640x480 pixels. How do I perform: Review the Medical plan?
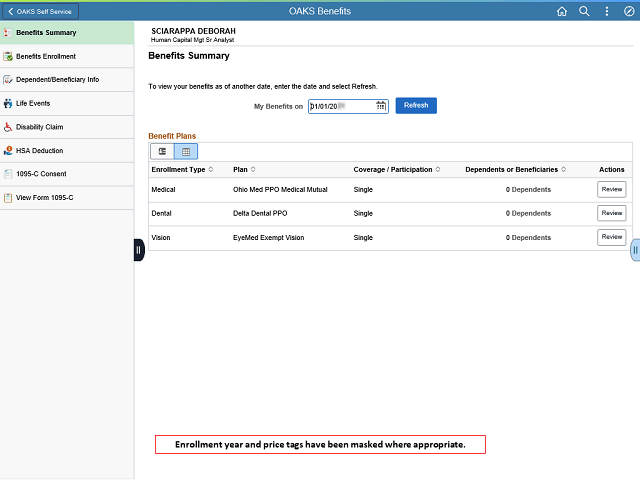click(611, 188)
